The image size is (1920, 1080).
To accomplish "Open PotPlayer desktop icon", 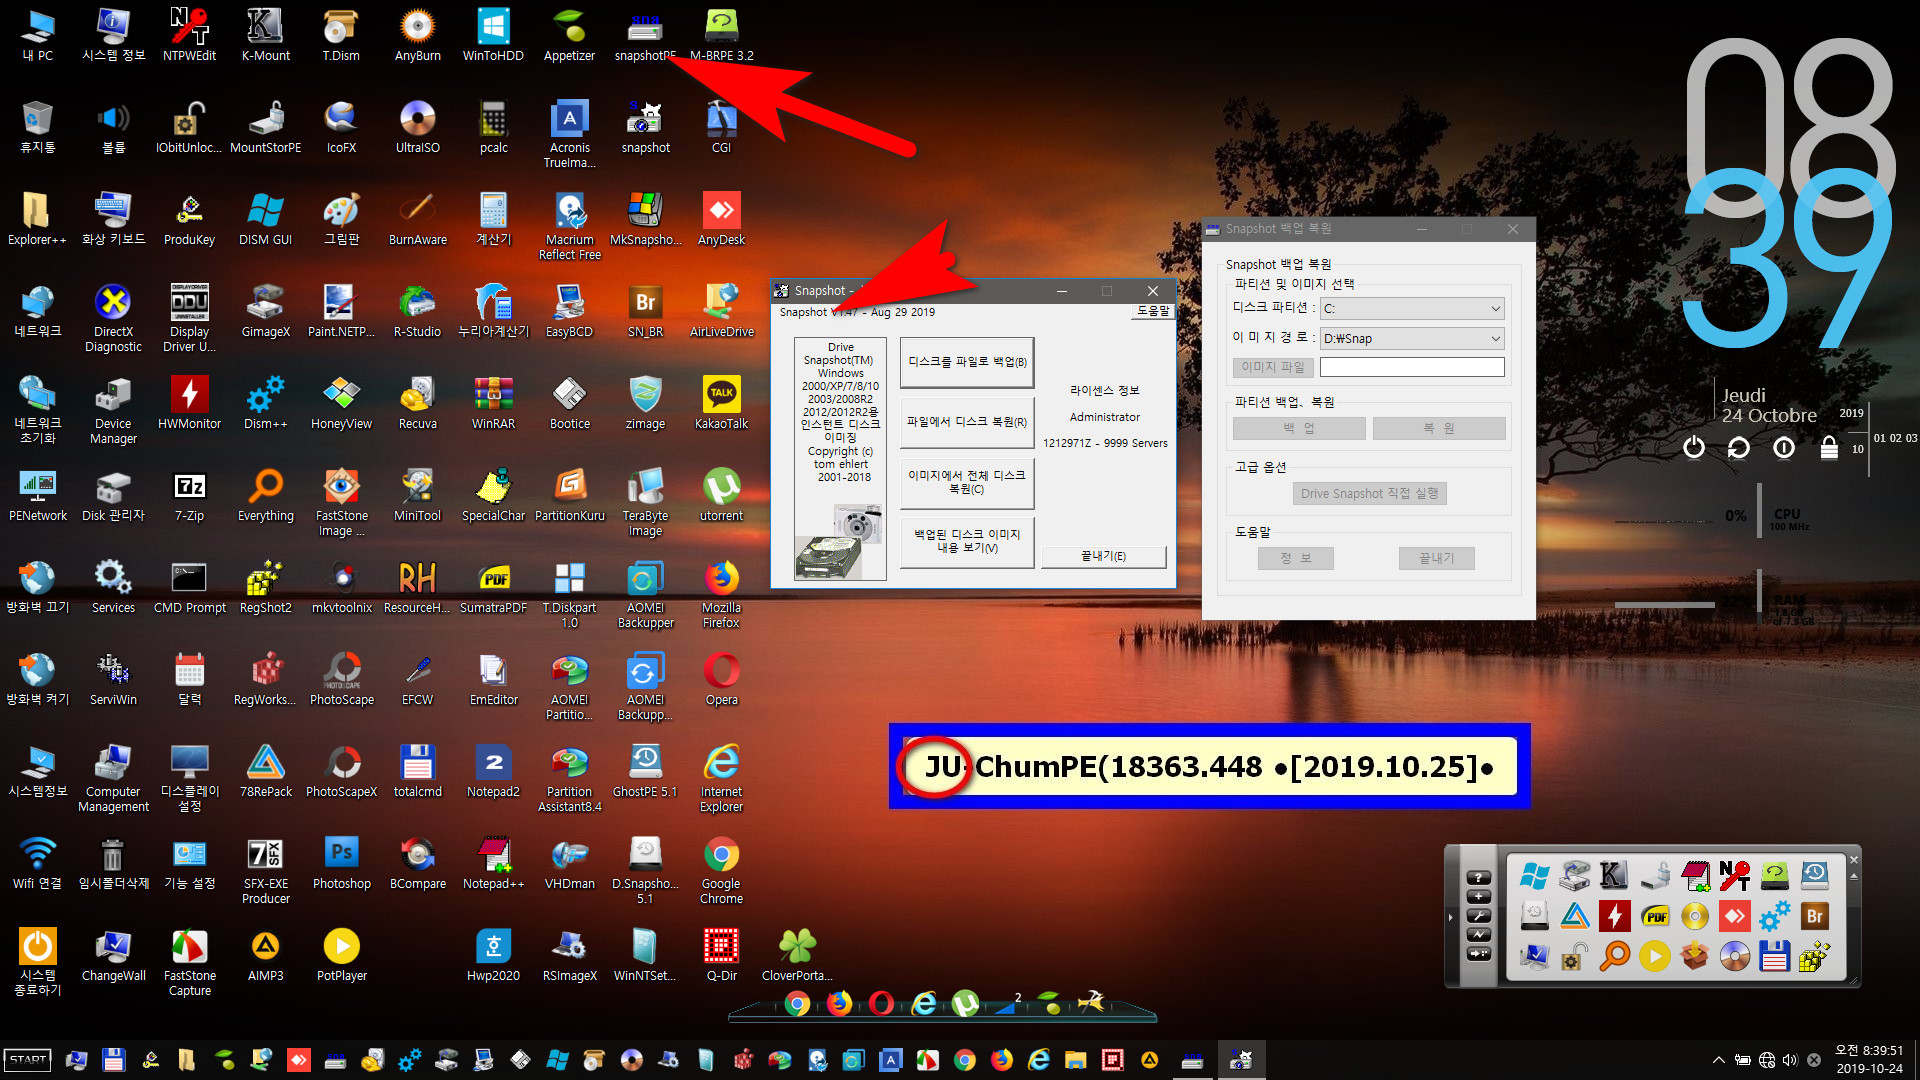I will click(341, 954).
